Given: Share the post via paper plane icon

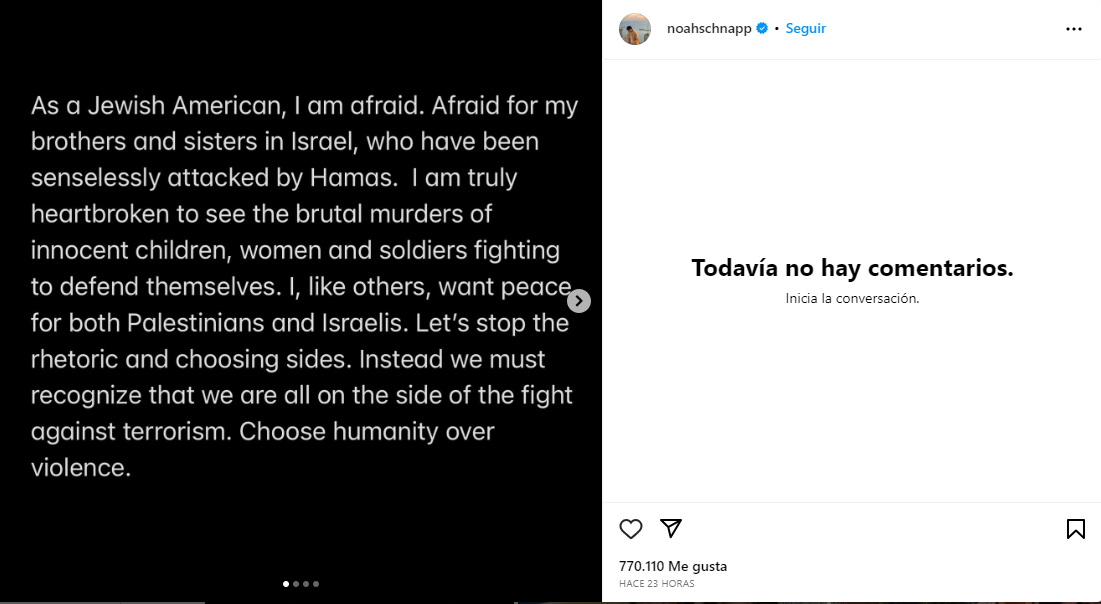Looking at the screenshot, I should pos(671,528).
